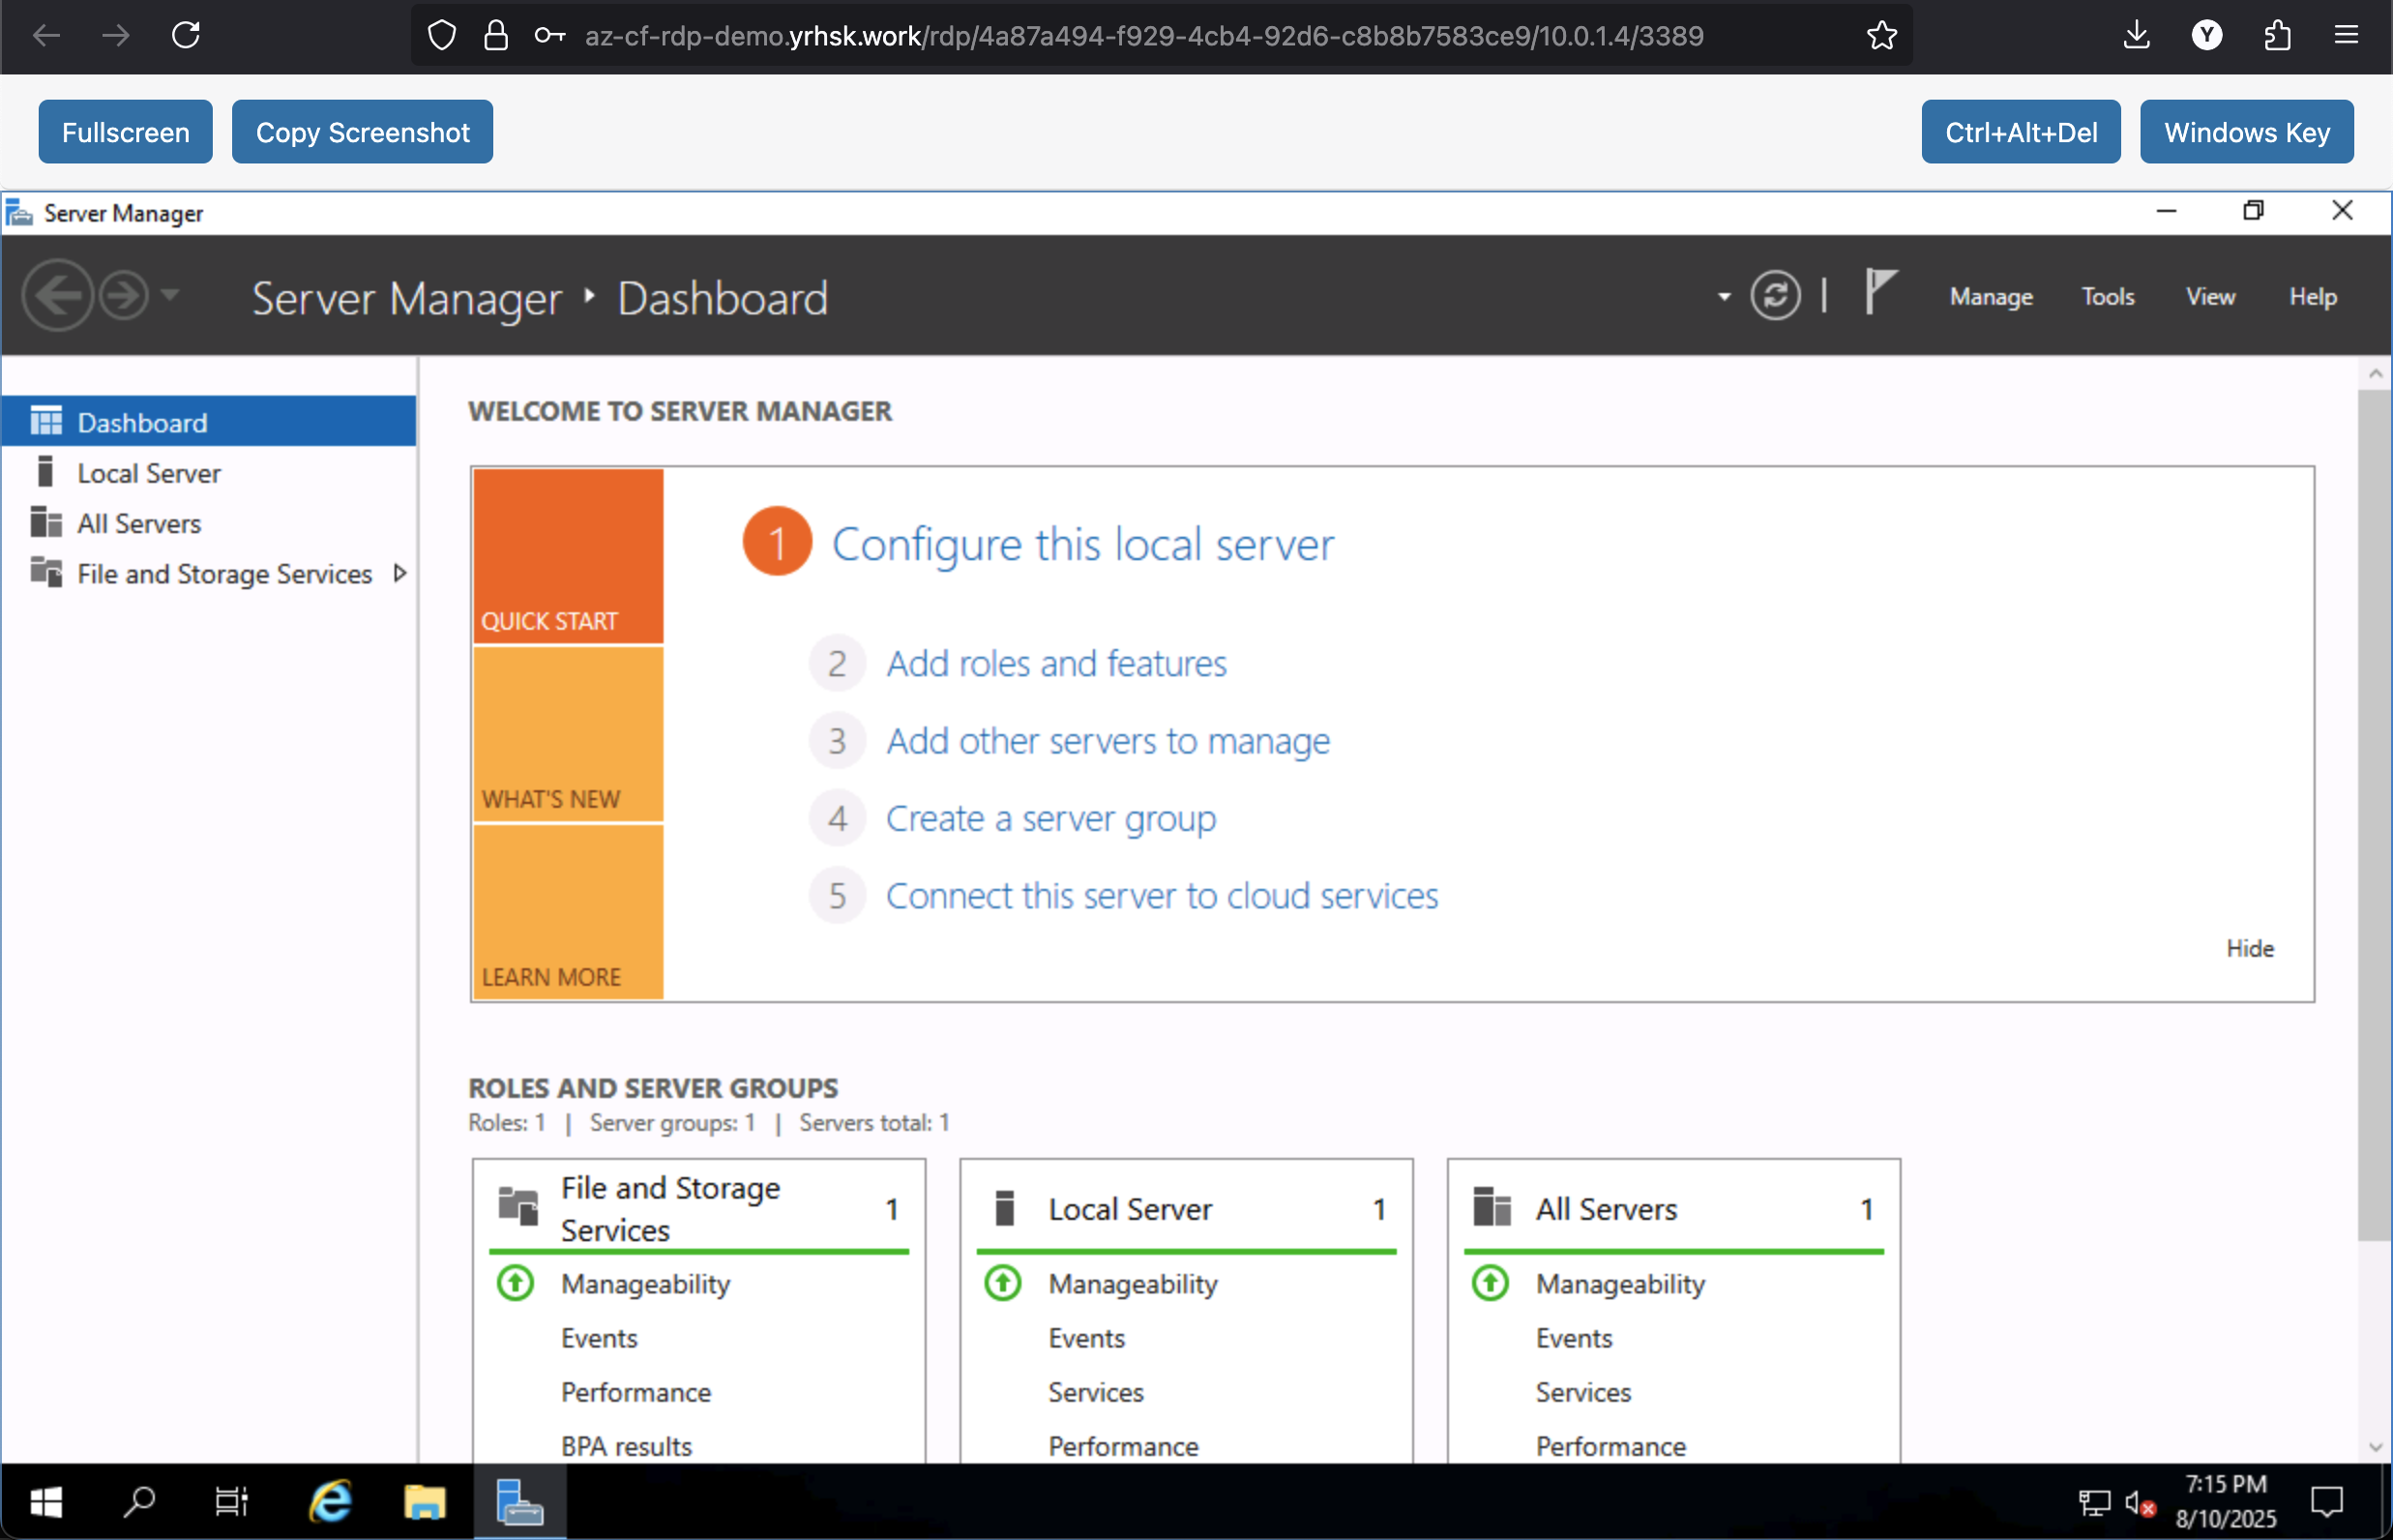Open Performance in File and Storage Services tile
The image size is (2393, 1540).
pos(636,1392)
